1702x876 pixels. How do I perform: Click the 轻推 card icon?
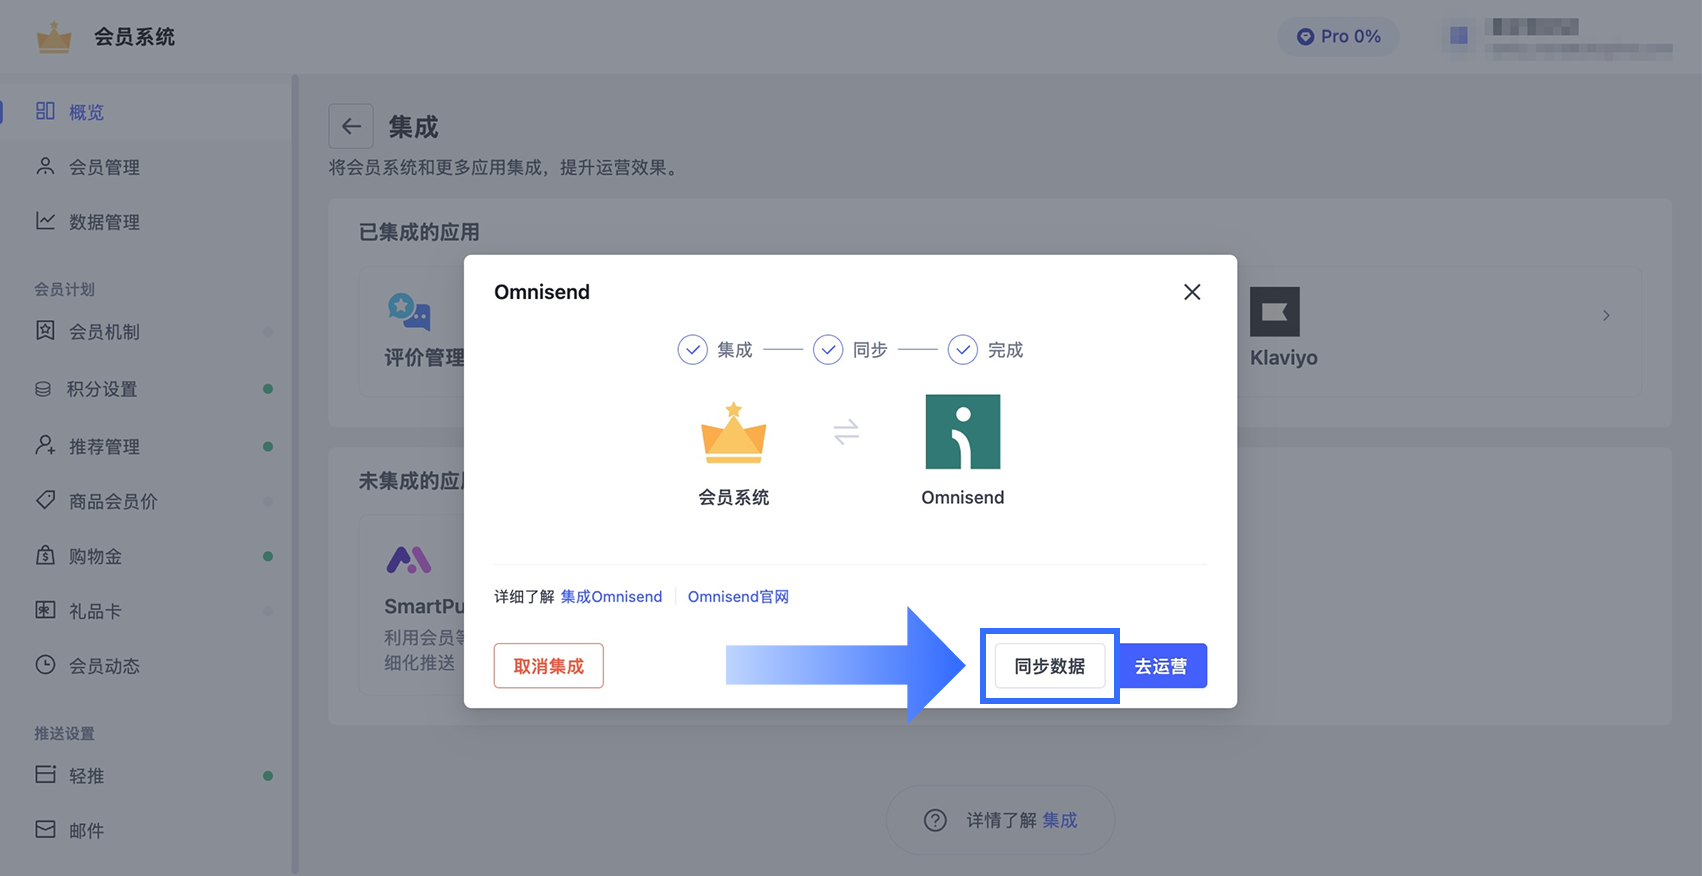pos(45,775)
